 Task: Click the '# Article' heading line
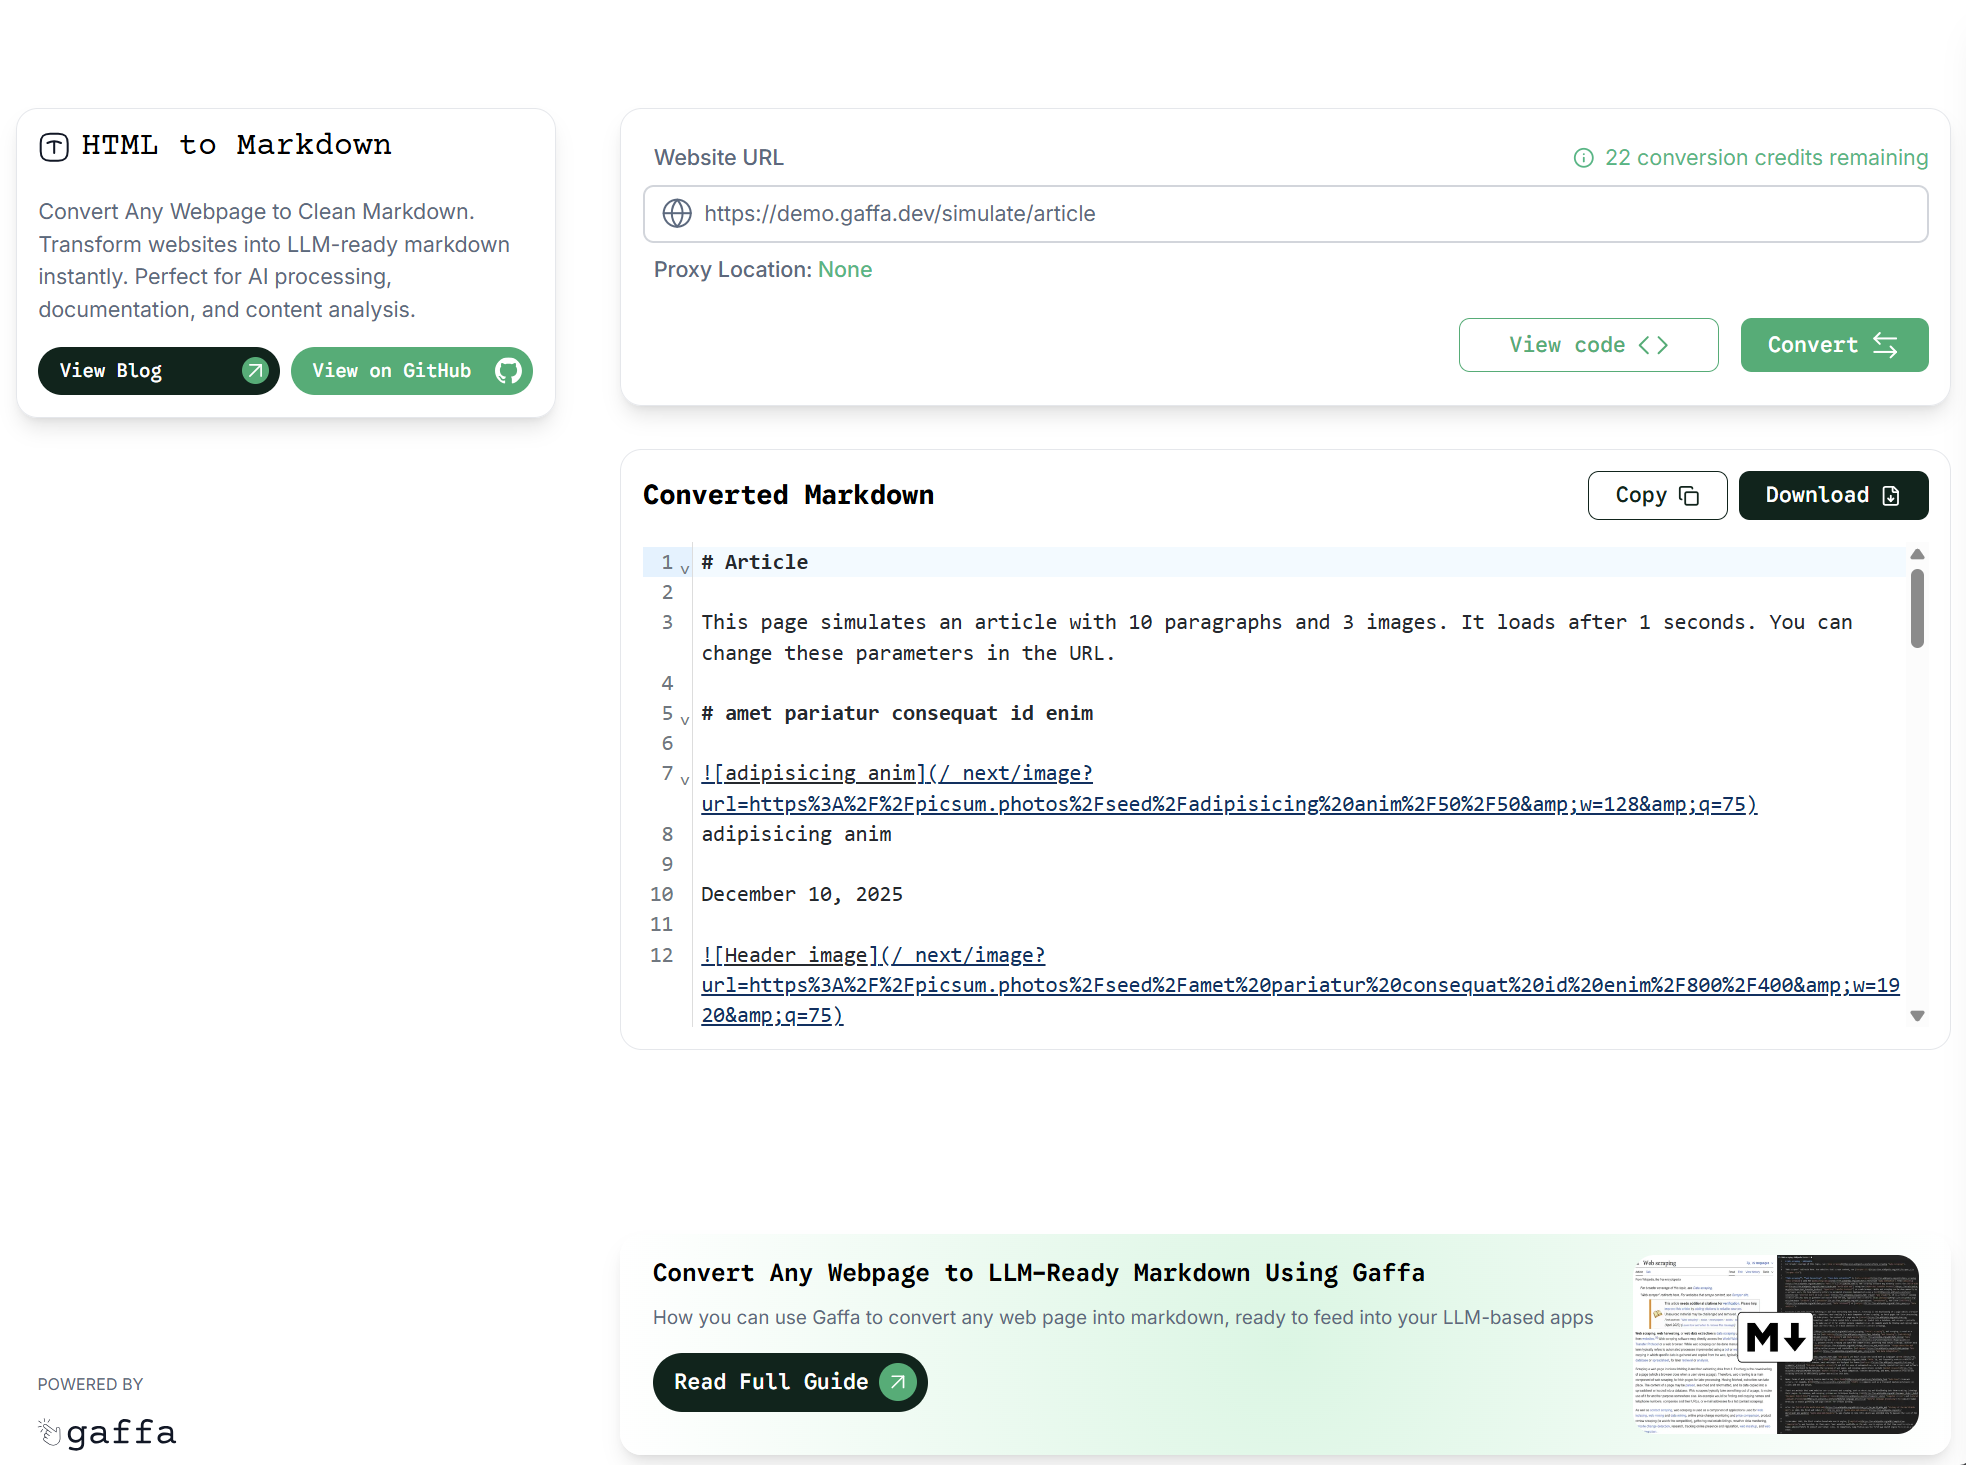click(755, 562)
